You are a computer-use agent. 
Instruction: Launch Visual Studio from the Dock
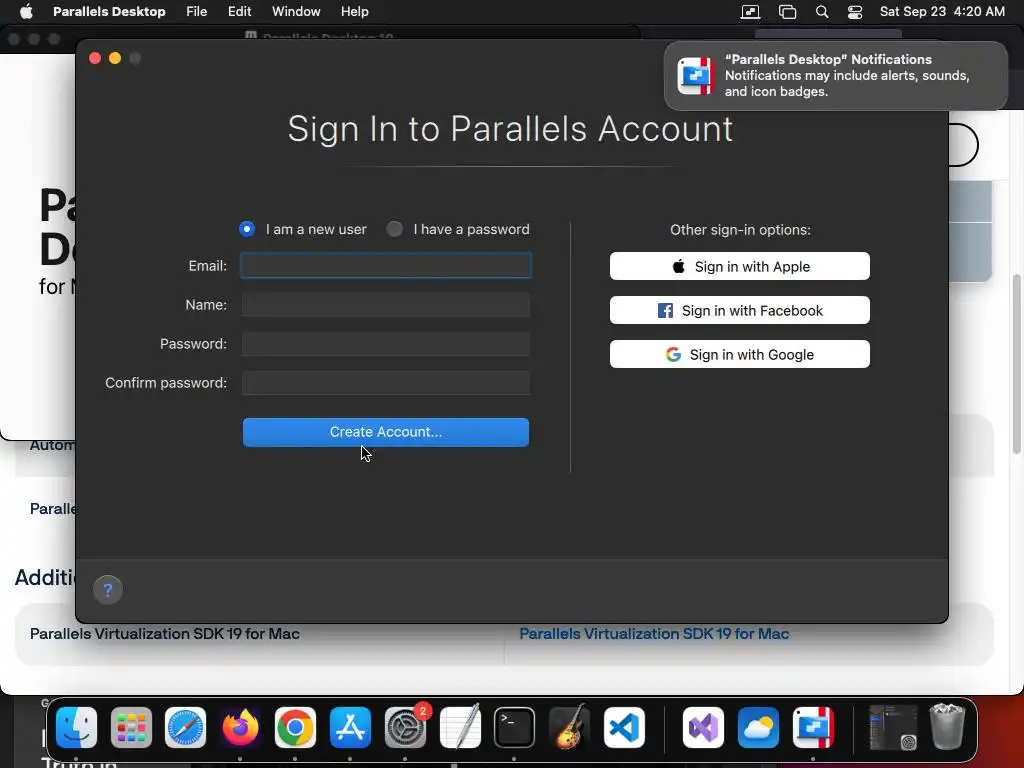pos(703,728)
